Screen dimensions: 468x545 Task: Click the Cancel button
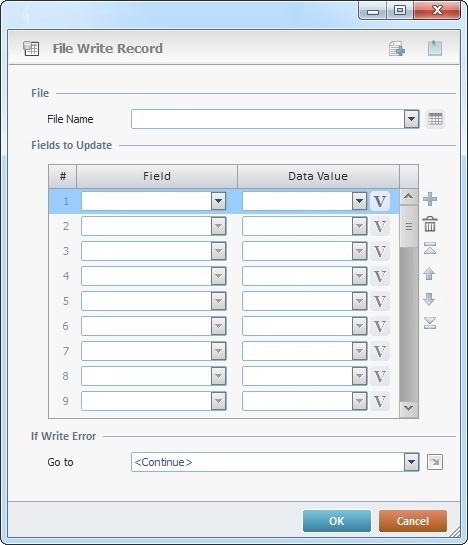click(413, 521)
